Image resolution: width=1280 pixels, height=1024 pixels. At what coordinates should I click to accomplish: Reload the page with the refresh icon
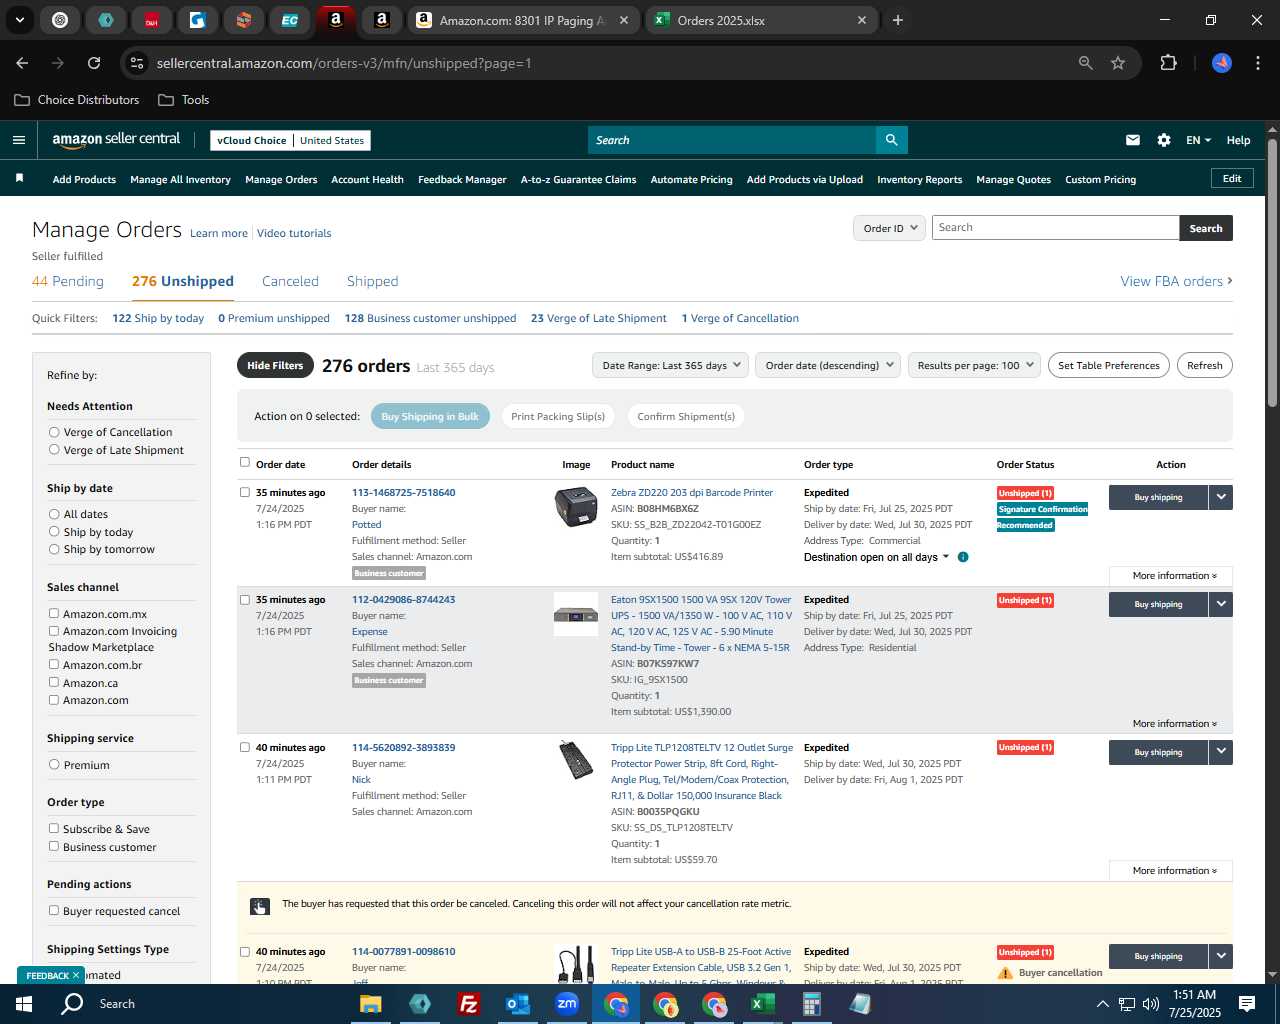(x=94, y=63)
